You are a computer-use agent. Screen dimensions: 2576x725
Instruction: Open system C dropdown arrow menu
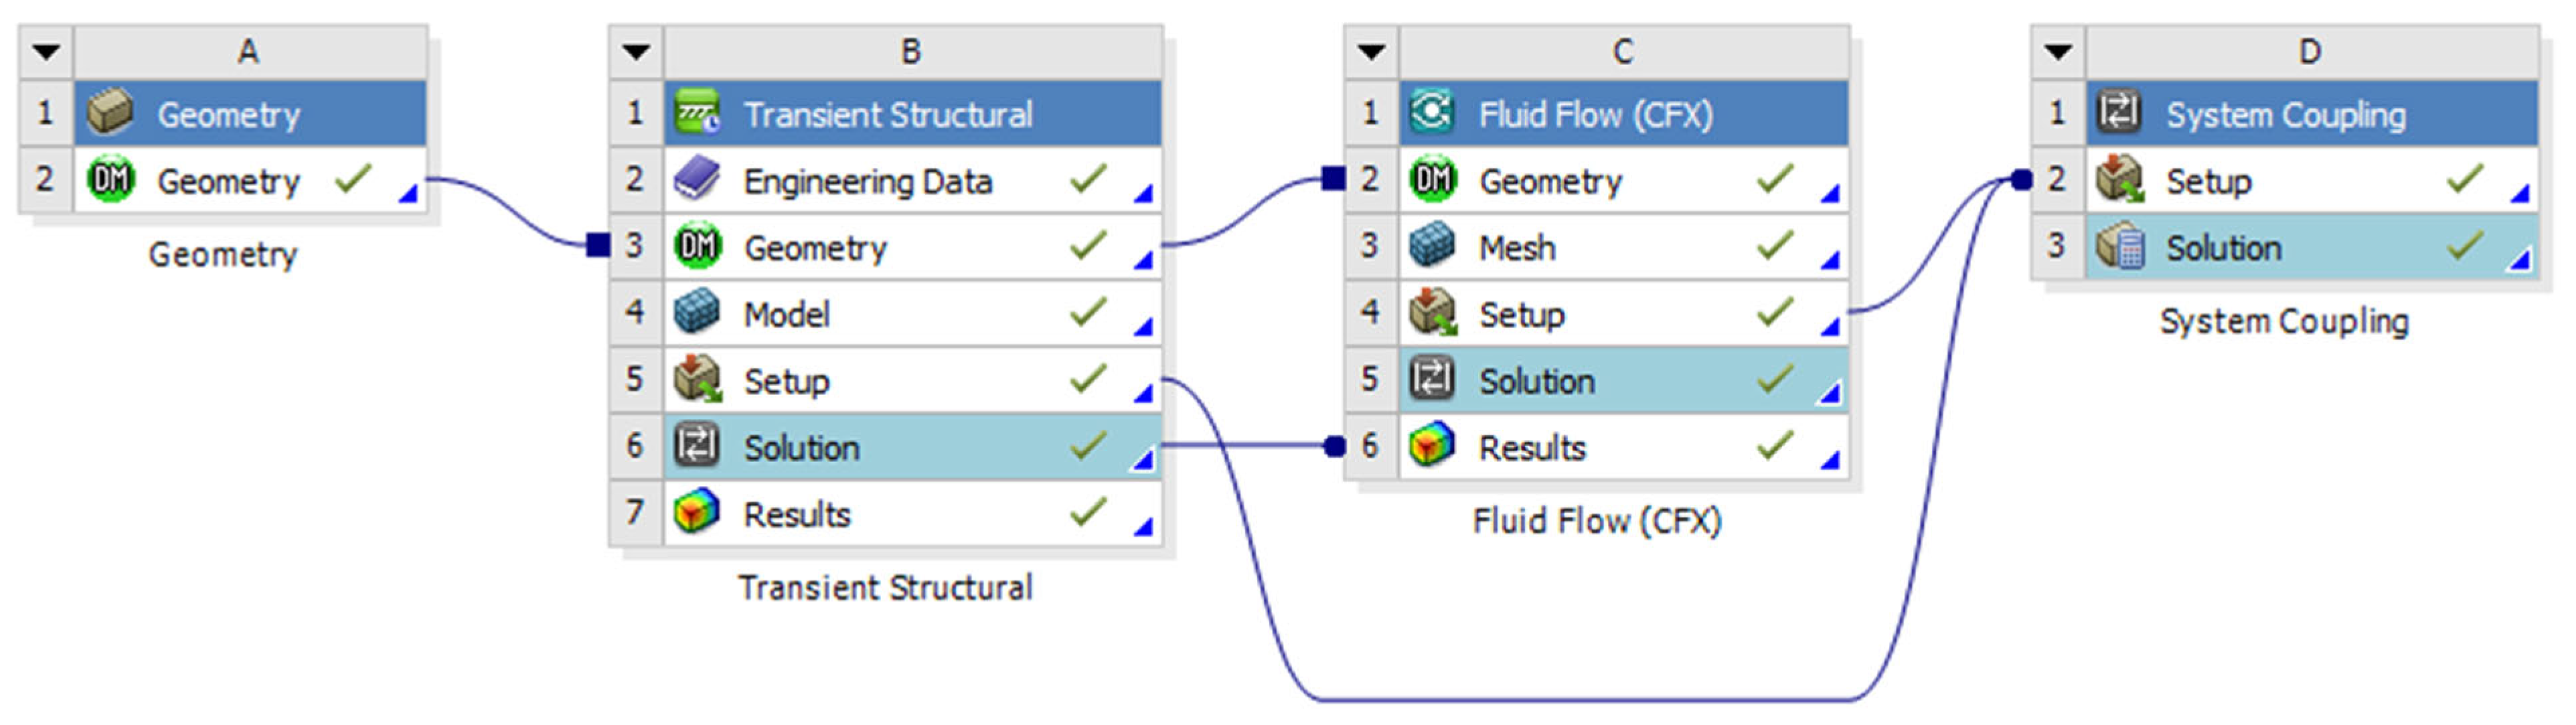pyautogui.click(x=1371, y=52)
